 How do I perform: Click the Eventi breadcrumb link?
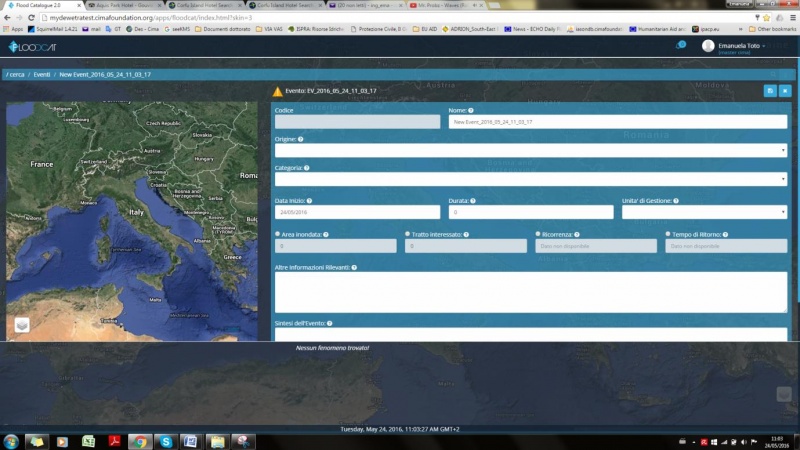pos(42,74)
